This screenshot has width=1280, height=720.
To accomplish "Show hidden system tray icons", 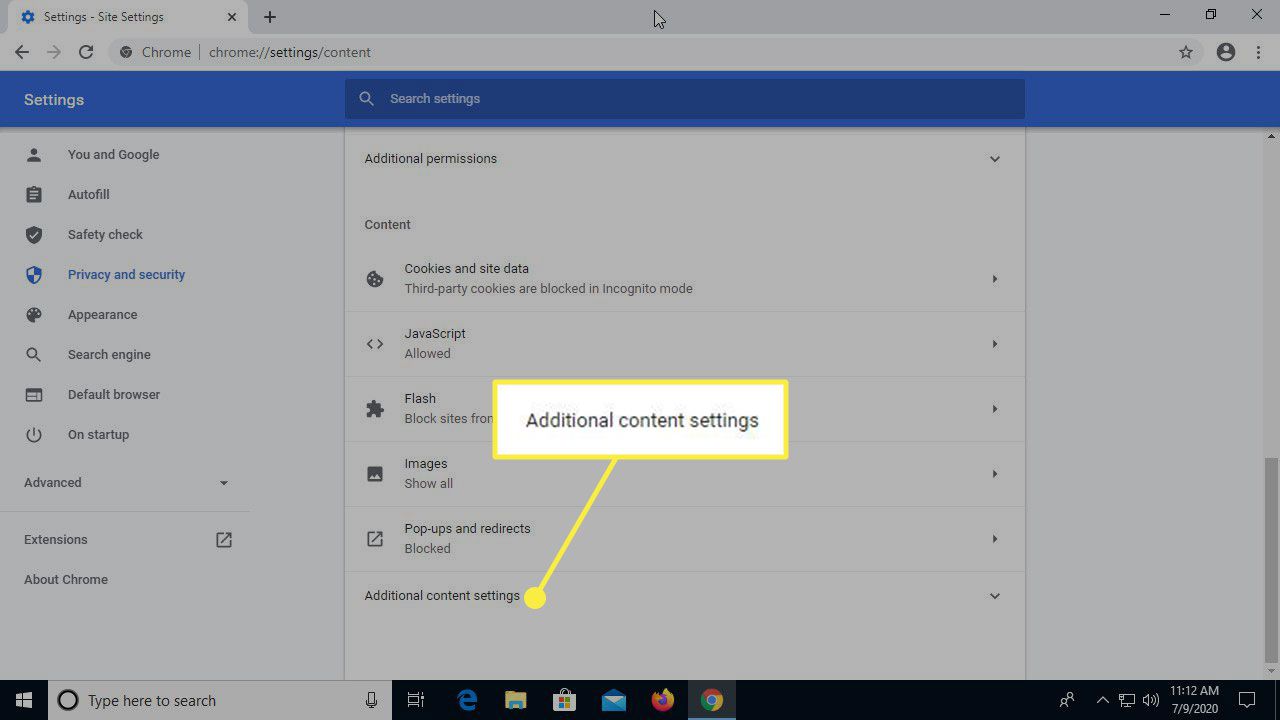I will pyautogui.click(x=1102, y=700).
